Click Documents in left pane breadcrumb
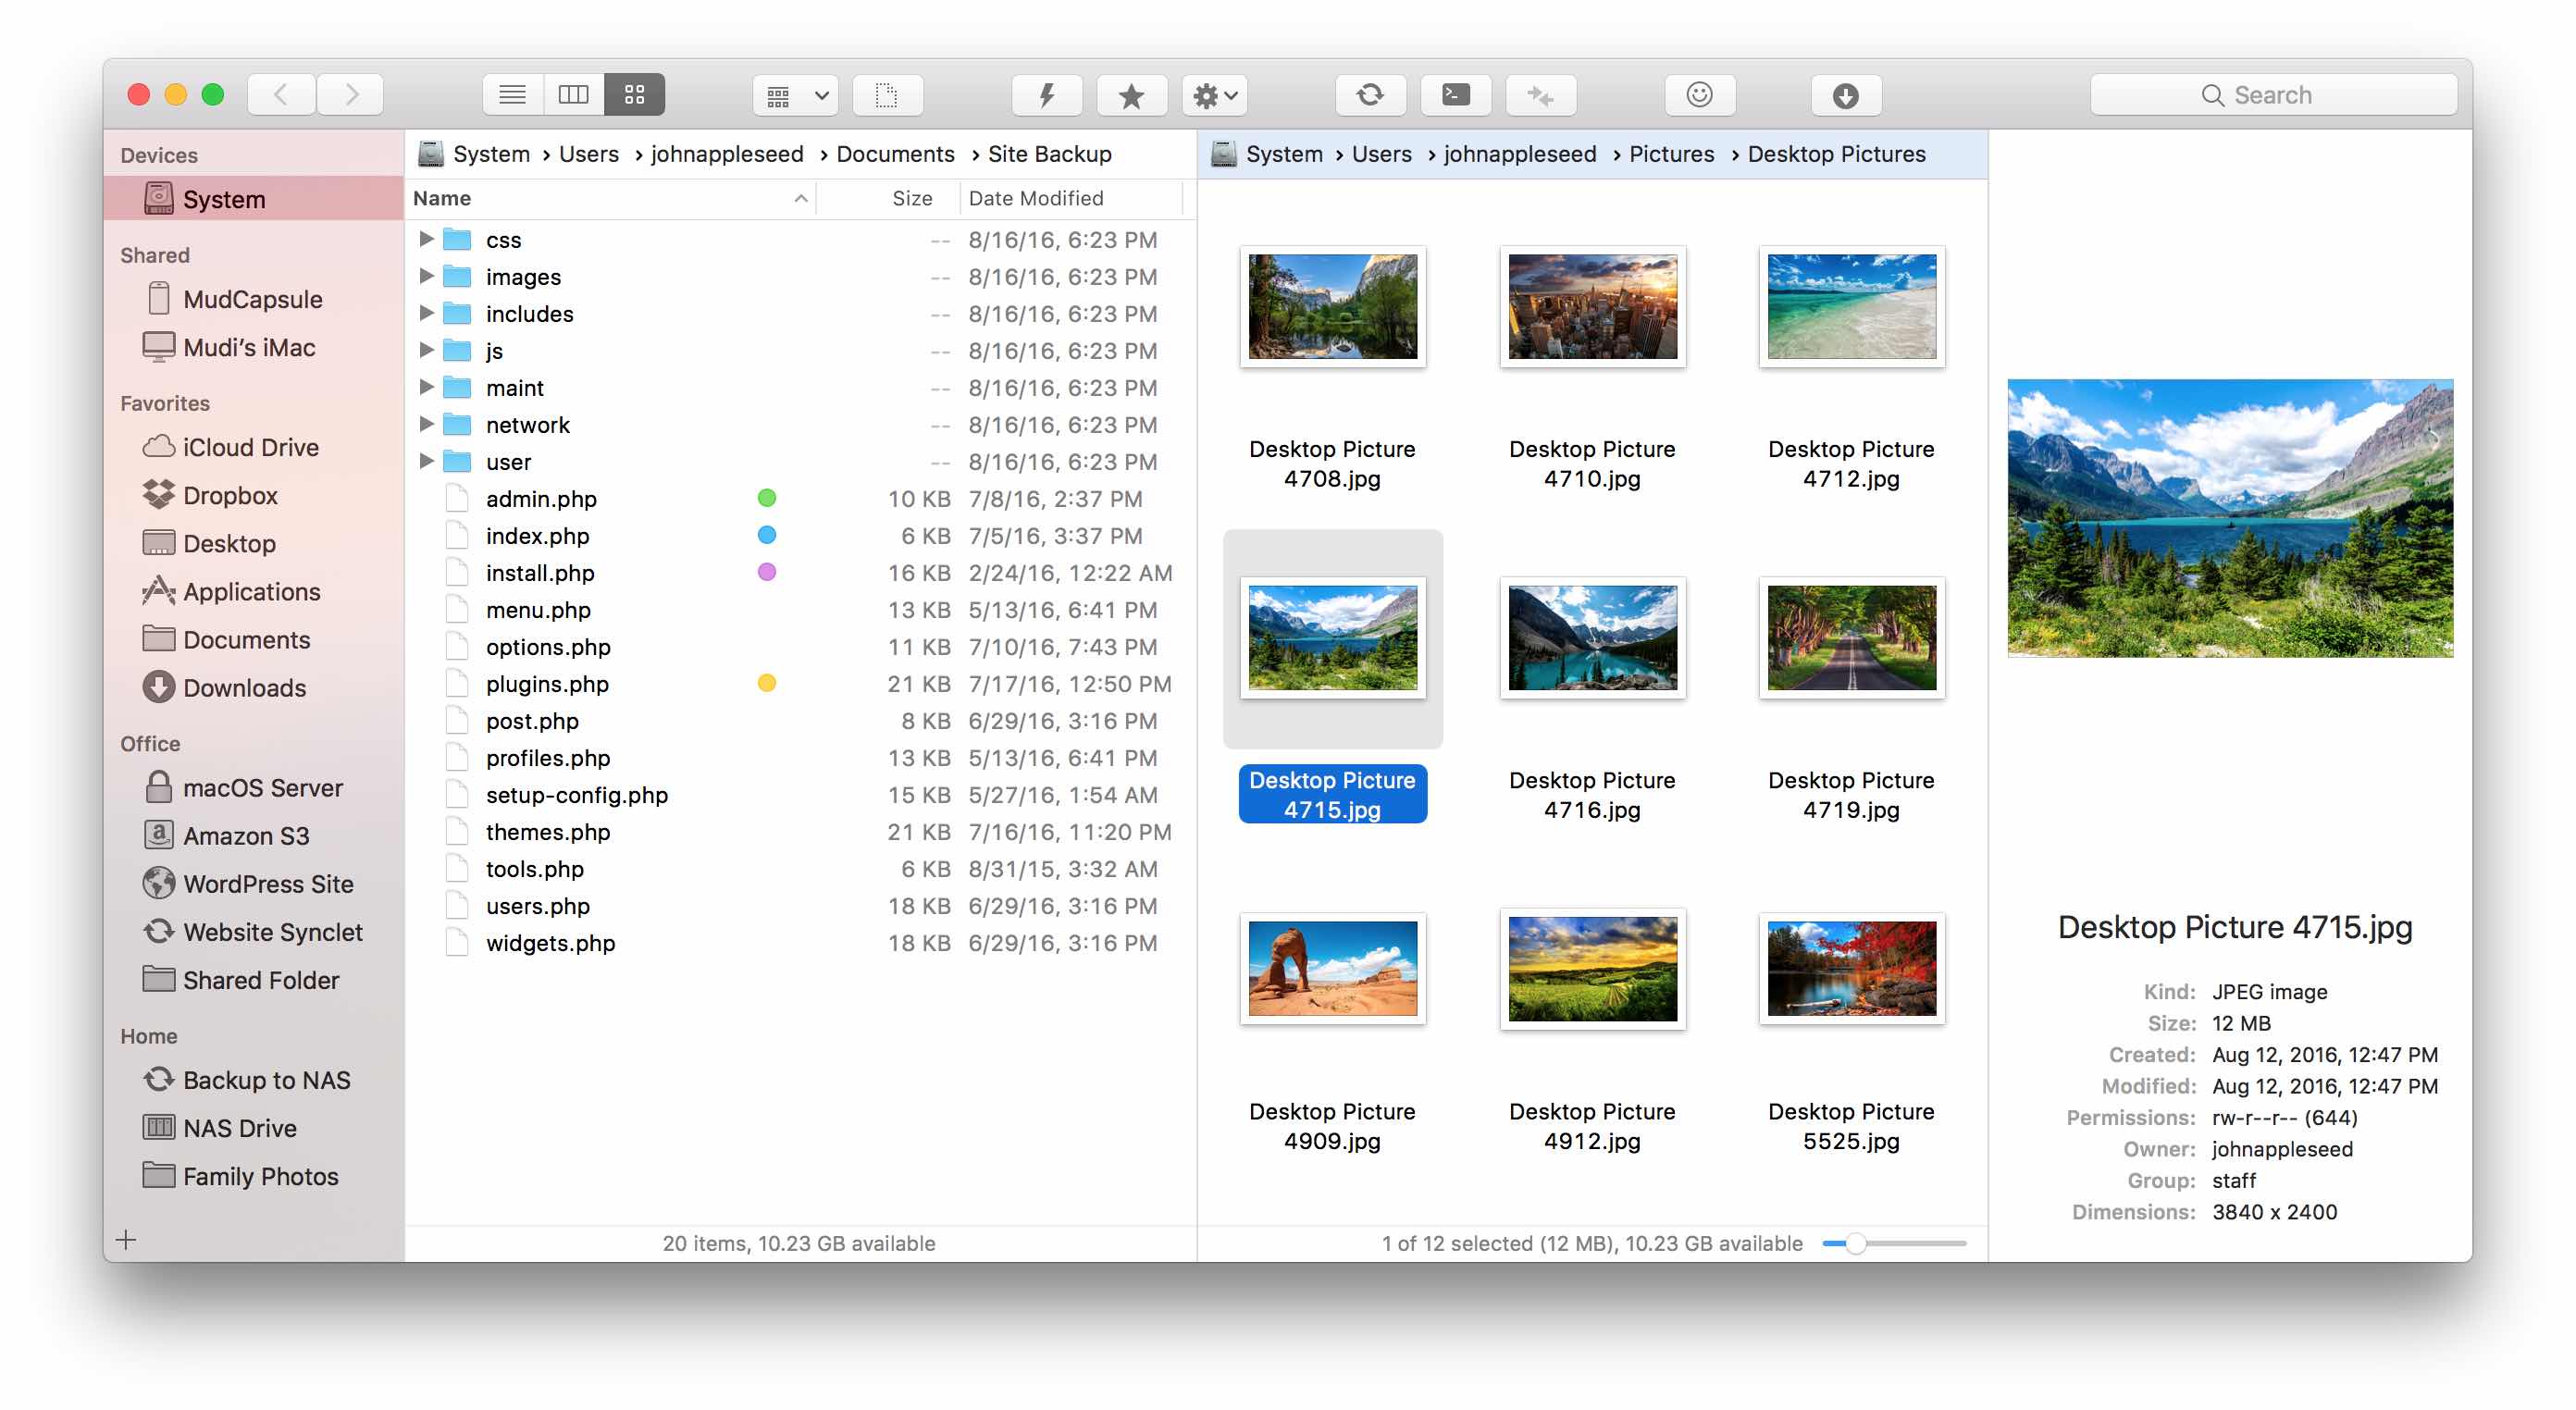 [x=894, y=154]
